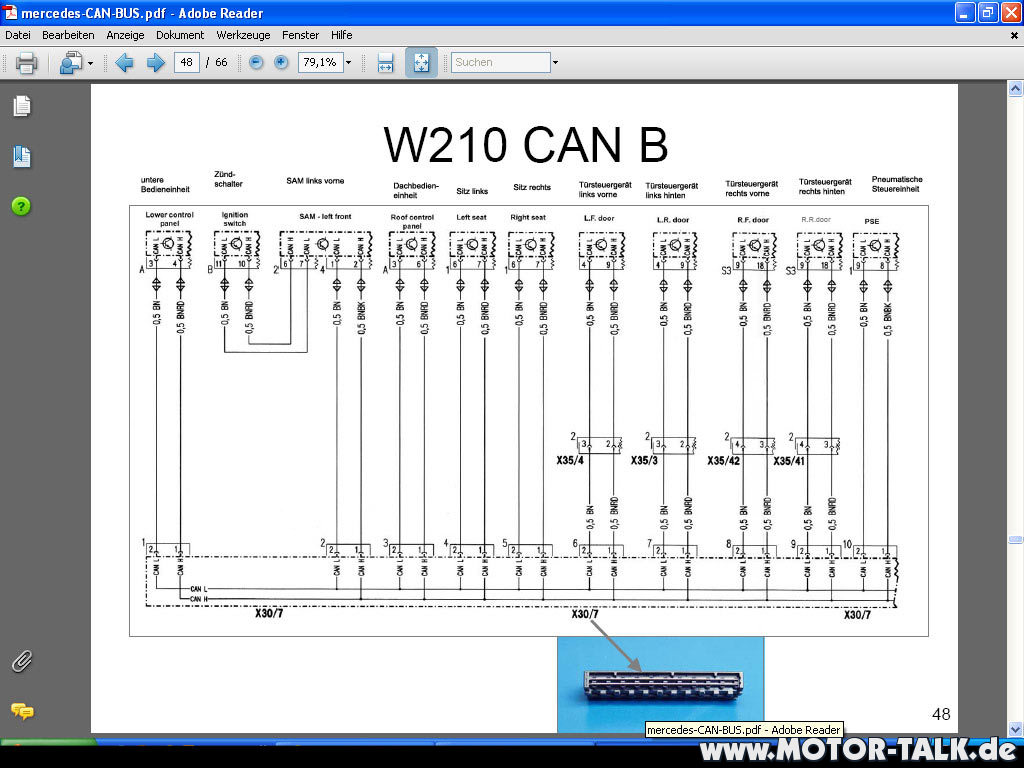Open the Dokument menu
The width and height of the screenshot is (1024, 768).
coord(180,35)
